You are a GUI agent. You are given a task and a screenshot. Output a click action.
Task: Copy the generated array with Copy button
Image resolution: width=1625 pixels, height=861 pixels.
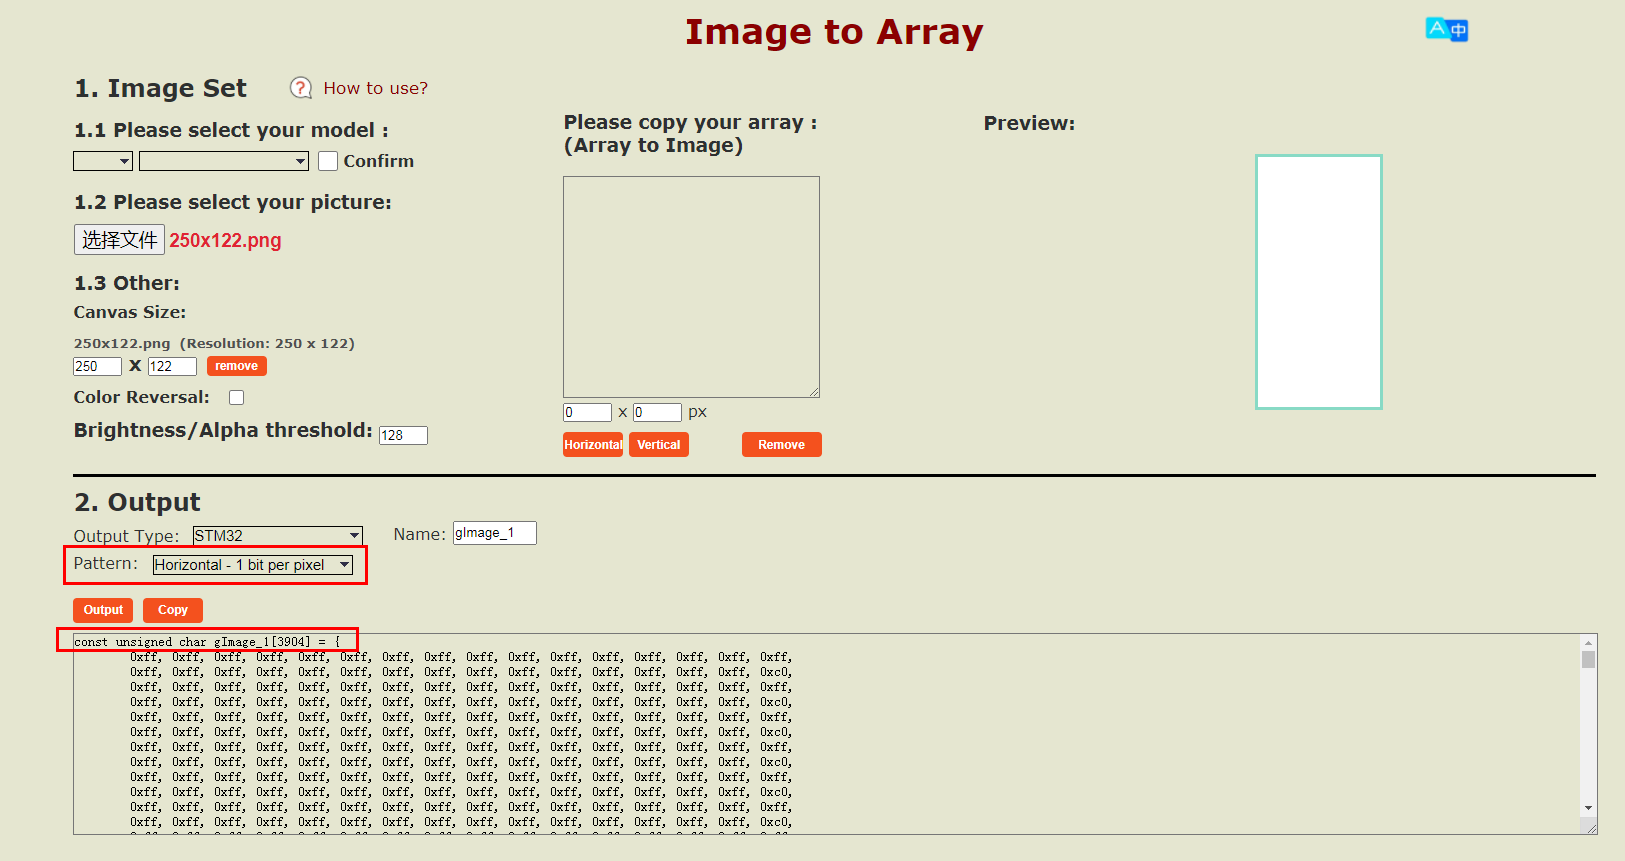(173, 610)
